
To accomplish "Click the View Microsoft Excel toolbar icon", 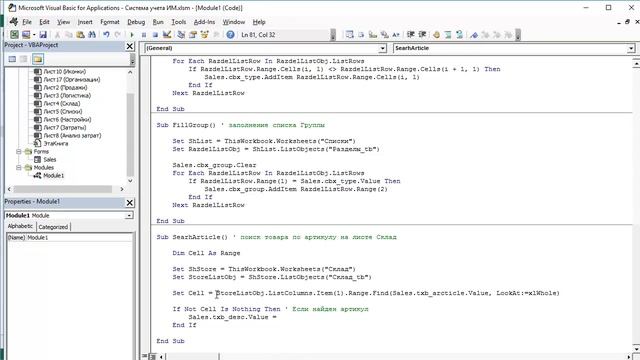I will [14, 35].
